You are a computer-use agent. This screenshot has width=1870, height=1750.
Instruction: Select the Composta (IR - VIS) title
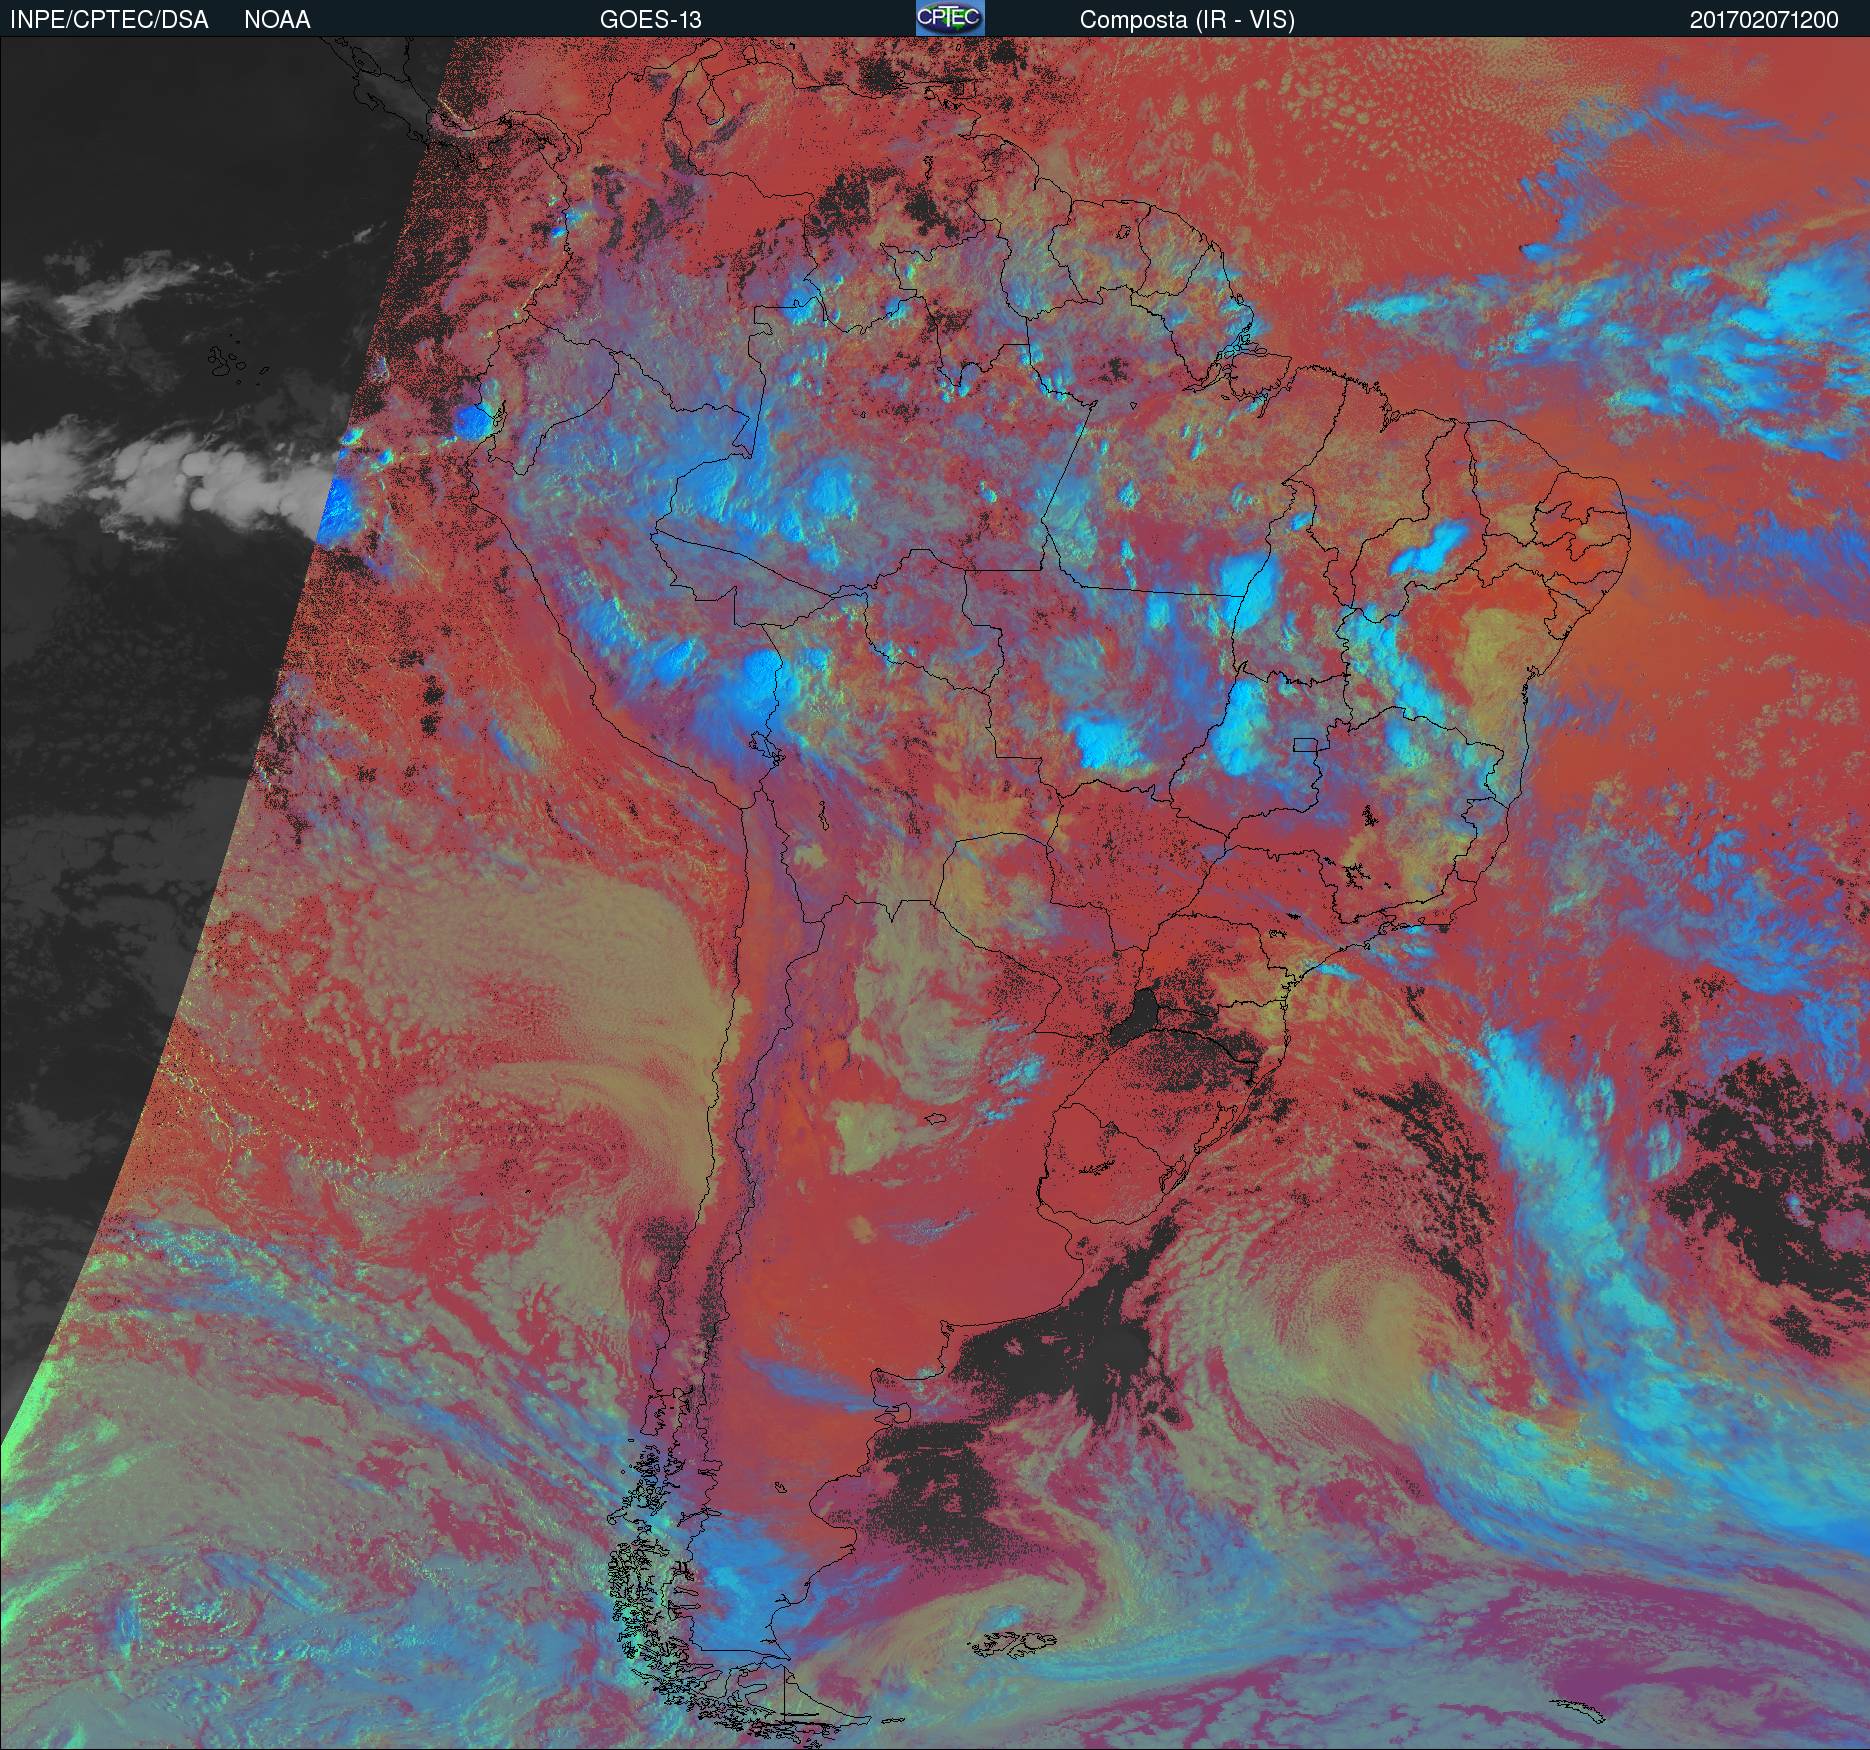(x=1187, y=20)
